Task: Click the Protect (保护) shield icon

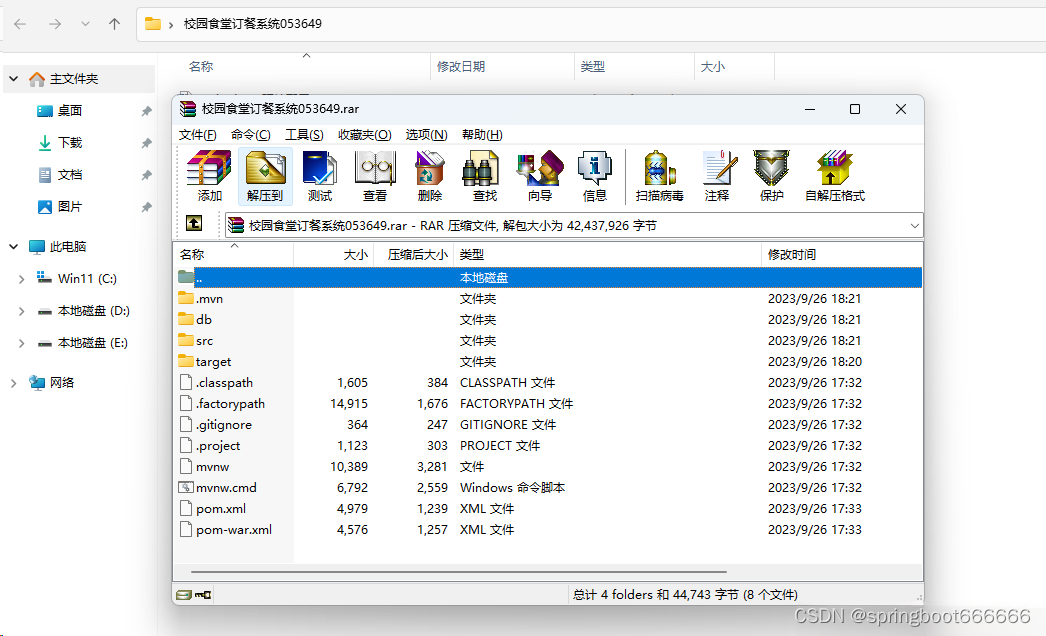Action: tap(772, 176)
